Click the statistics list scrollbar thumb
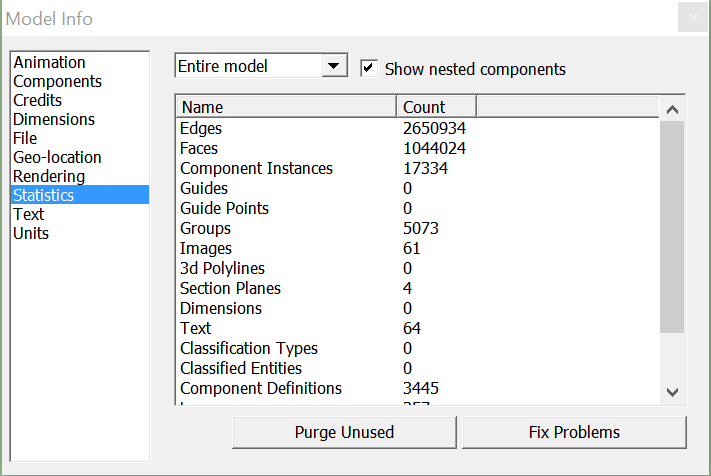Screen dimensions: 711x476 point(672,227)
